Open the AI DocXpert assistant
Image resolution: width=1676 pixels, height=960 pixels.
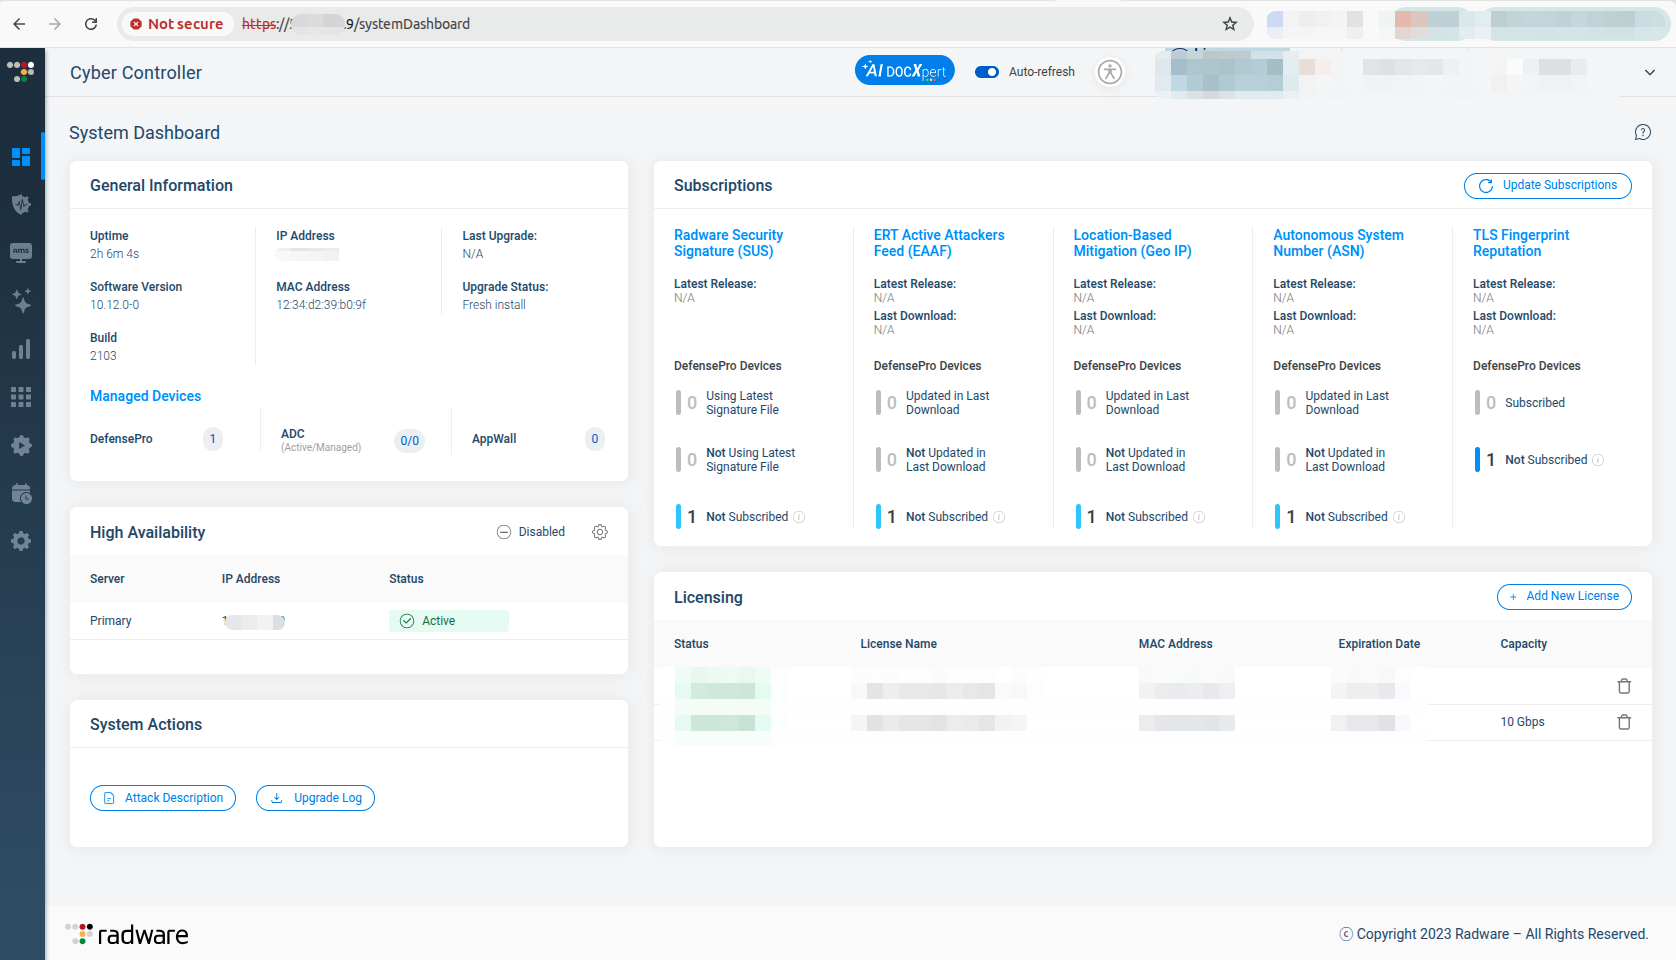pyautogui.click(x=904, y=71)
